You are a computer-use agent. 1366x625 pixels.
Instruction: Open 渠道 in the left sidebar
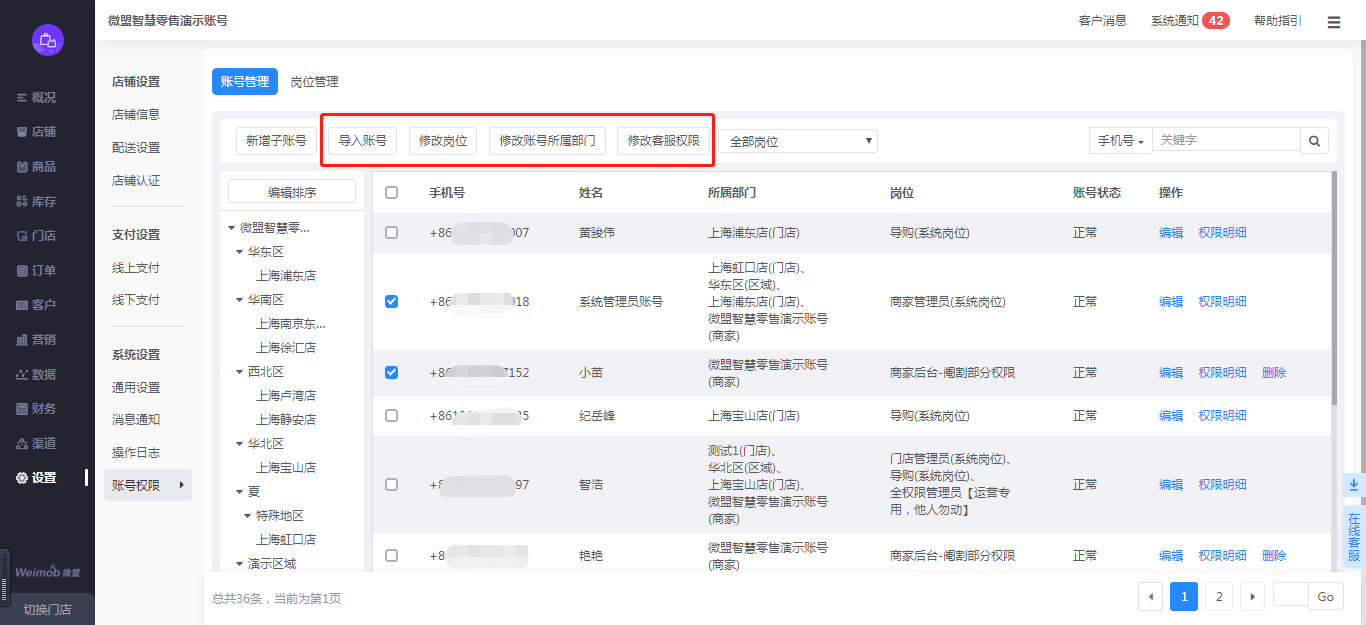pos(36,443)
